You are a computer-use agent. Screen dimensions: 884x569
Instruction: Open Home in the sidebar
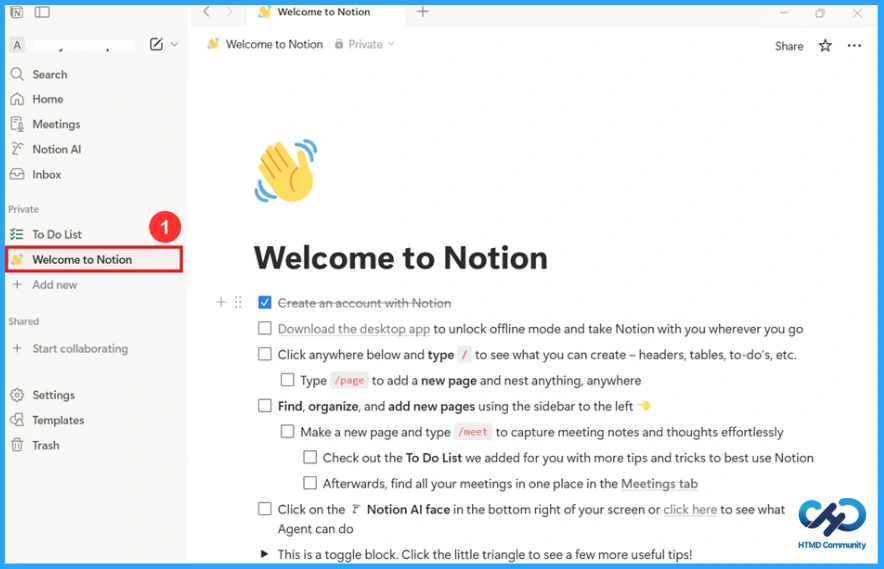[48, 99]
